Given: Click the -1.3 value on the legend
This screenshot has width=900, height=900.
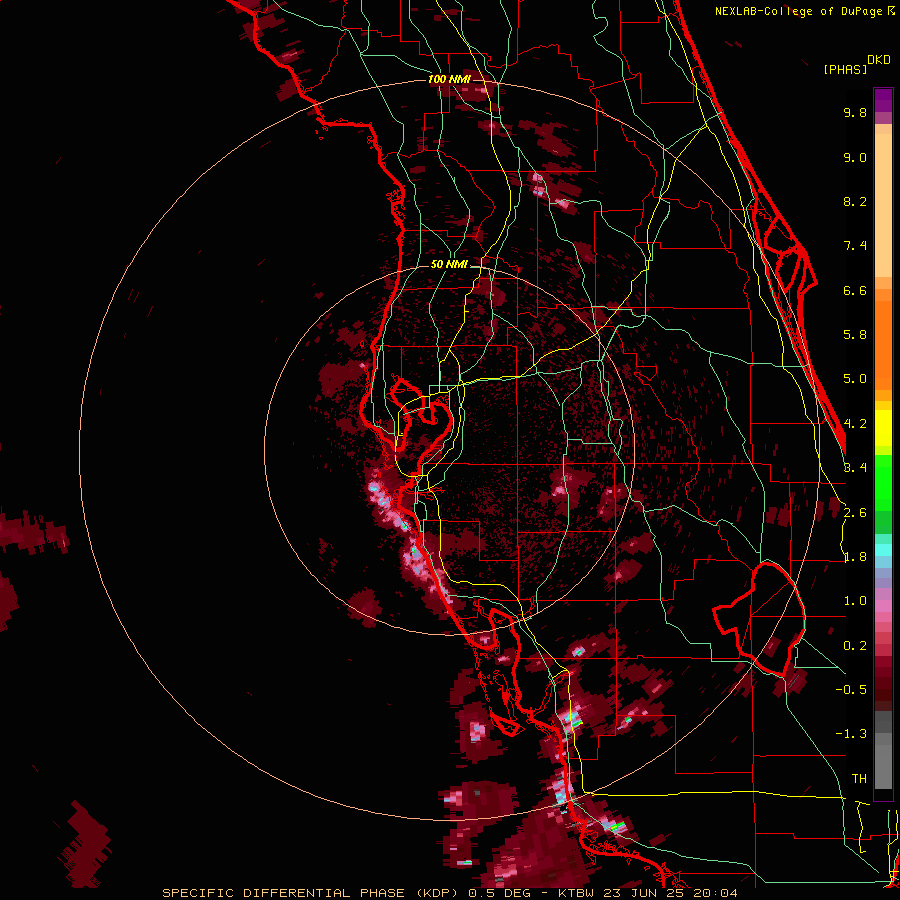Looking at the screenshot, I should pyautogui.click(x=851, y=734).
